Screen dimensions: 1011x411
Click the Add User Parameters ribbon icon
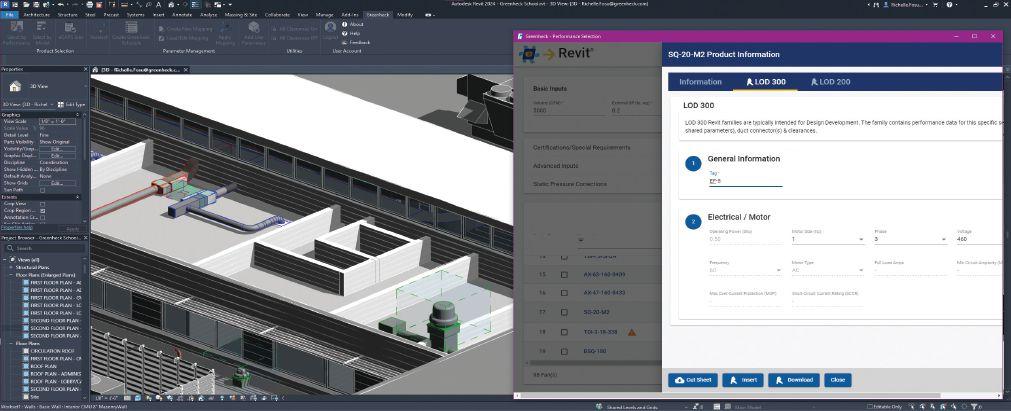pos(254,32)
